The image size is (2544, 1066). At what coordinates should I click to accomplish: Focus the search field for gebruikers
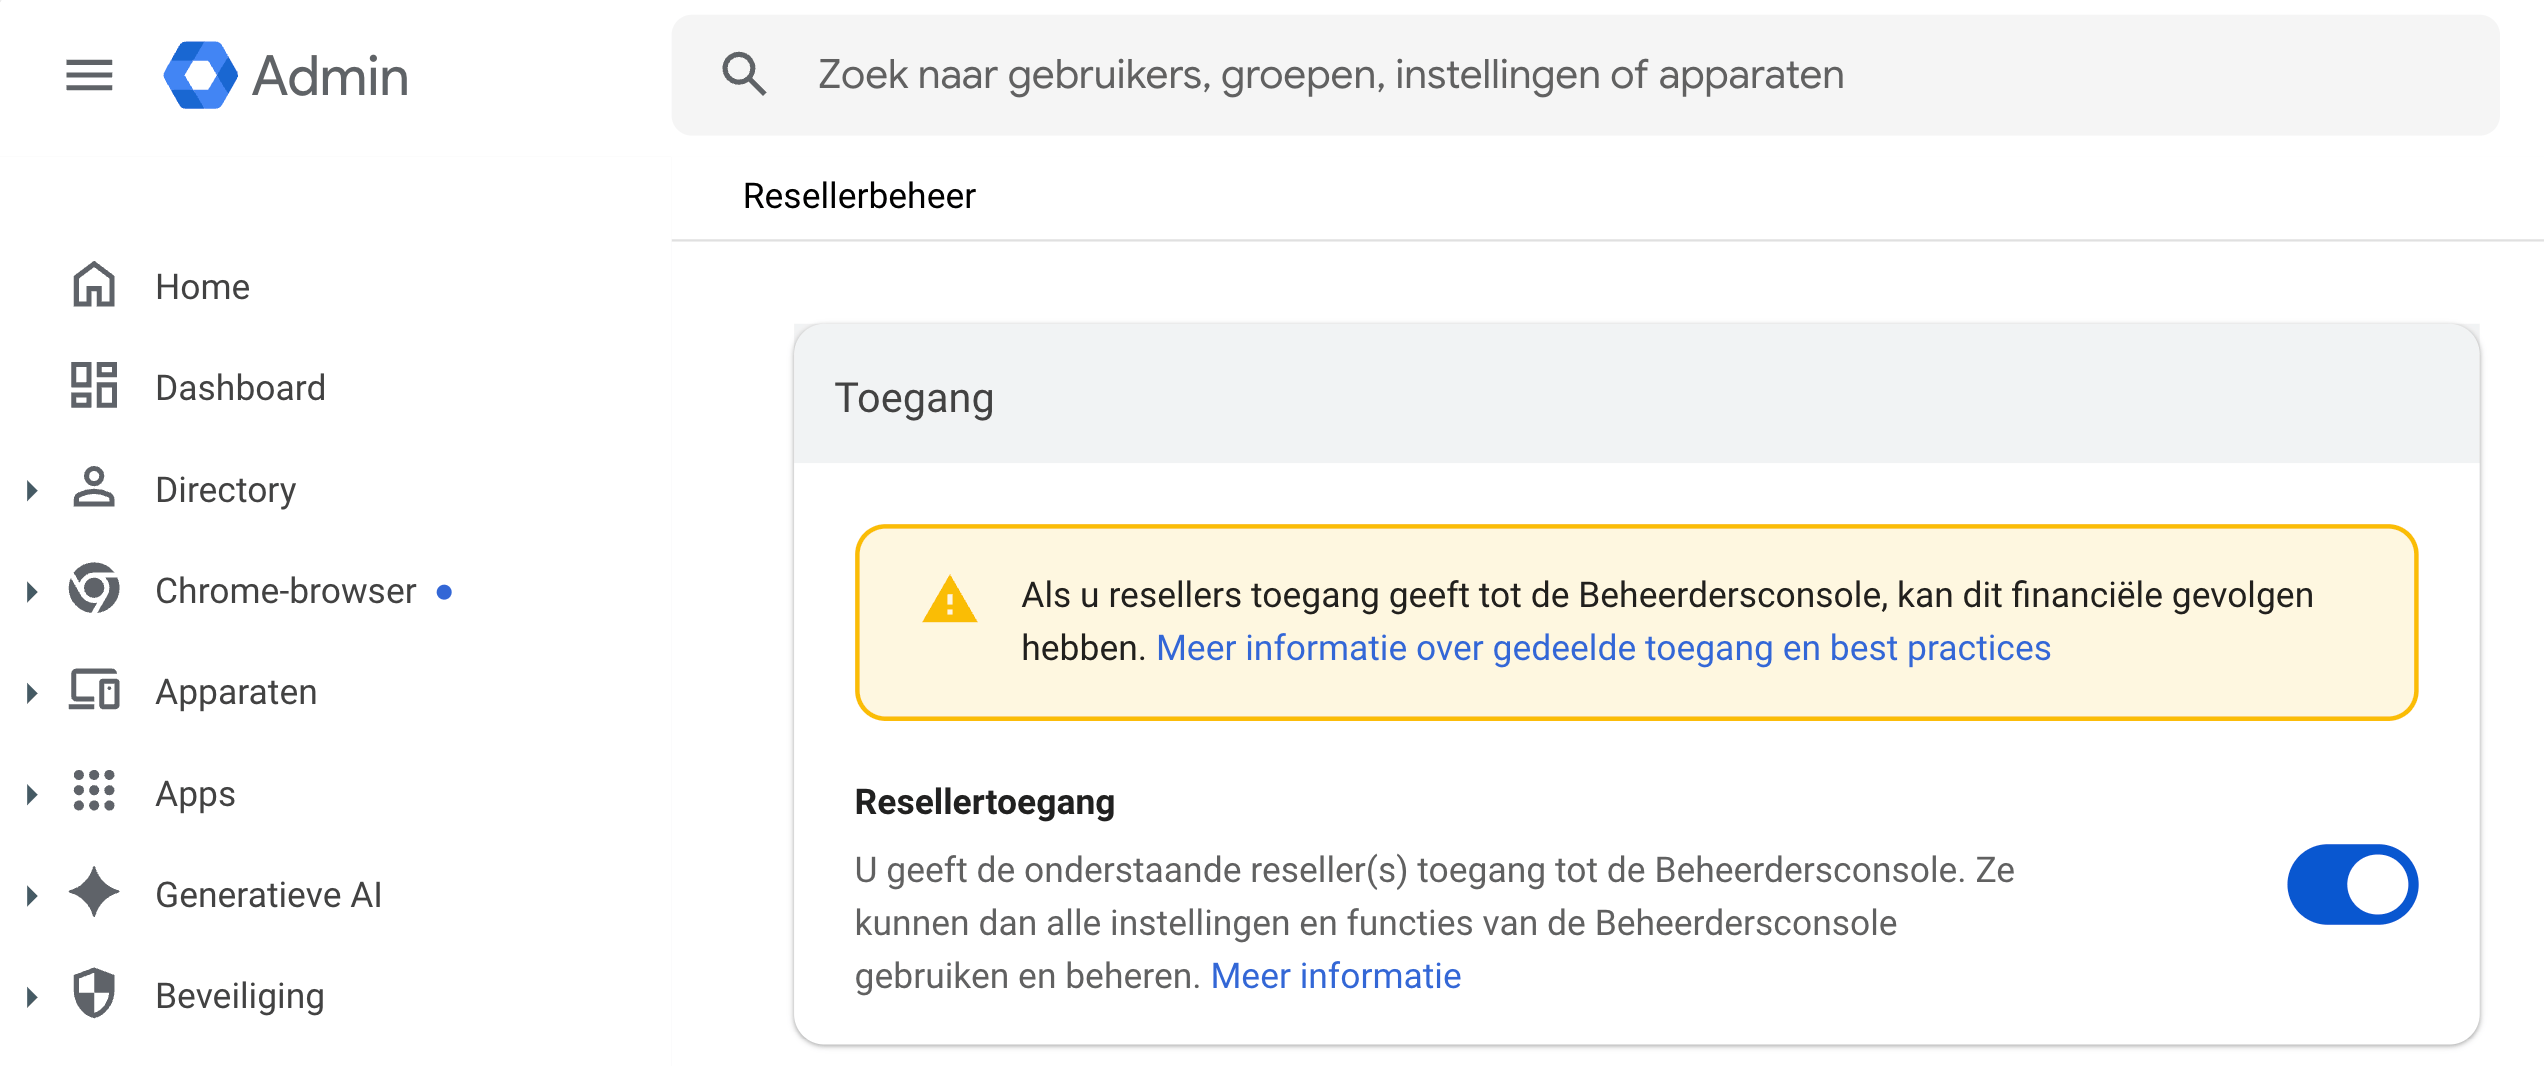pos(1586,75)
